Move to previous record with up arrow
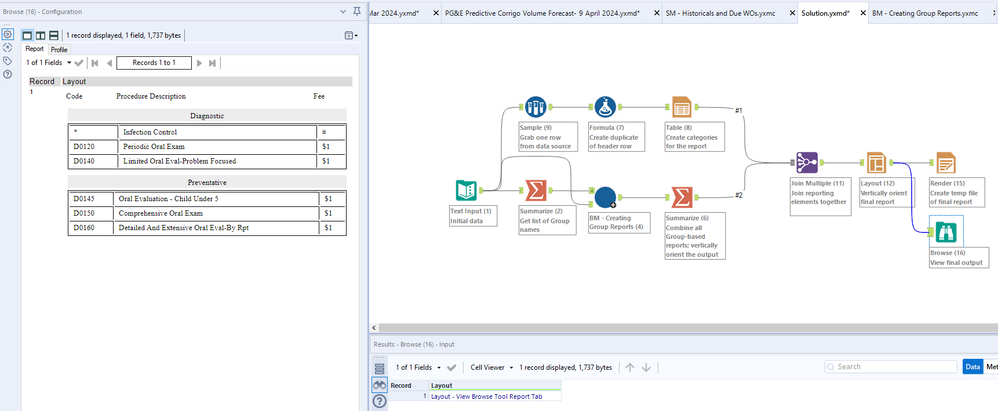998x411 pixels. coord(629,367)
